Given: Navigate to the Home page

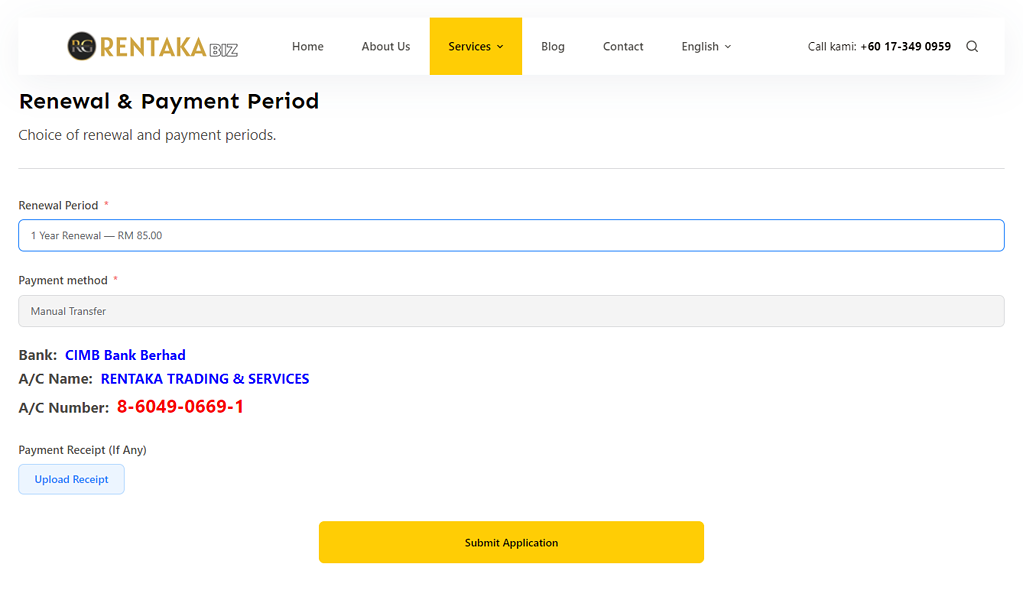Looking at the screenshot, I should click(307, 46).
